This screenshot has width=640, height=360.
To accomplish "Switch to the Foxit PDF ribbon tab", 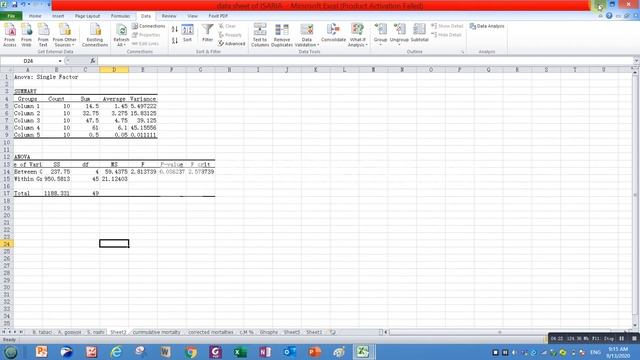I will tap(218, 16).
